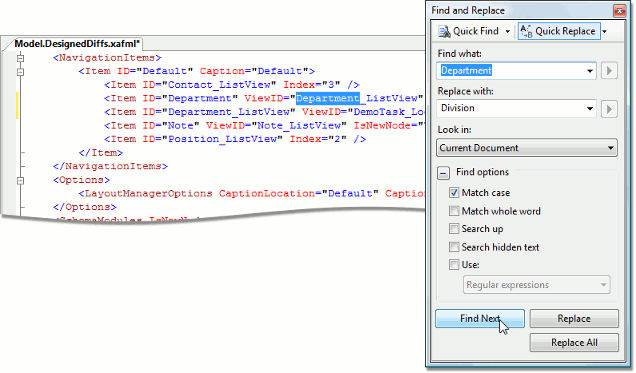Expand the Find what dropdown list
The height and width of the screenshot is (373, 636).
(x=590, y=71)
